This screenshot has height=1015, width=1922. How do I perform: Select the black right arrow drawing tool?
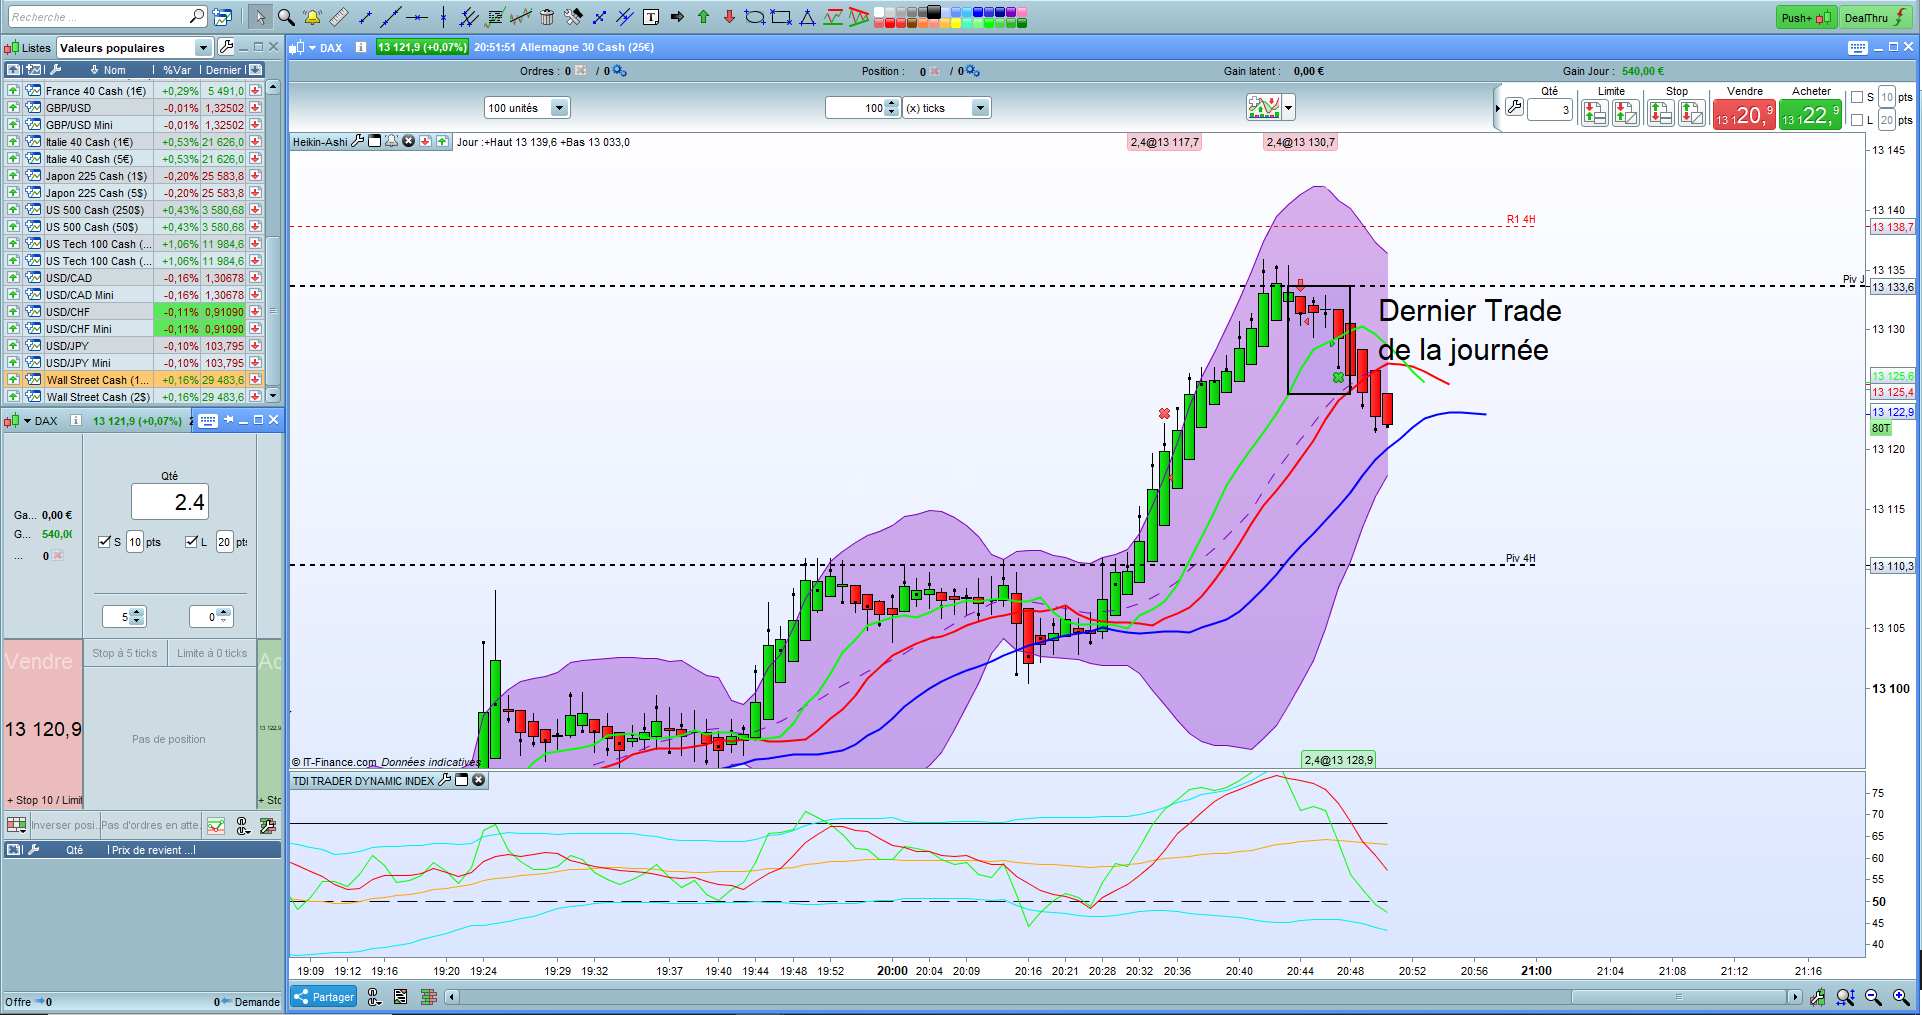[x=677, y=17]
